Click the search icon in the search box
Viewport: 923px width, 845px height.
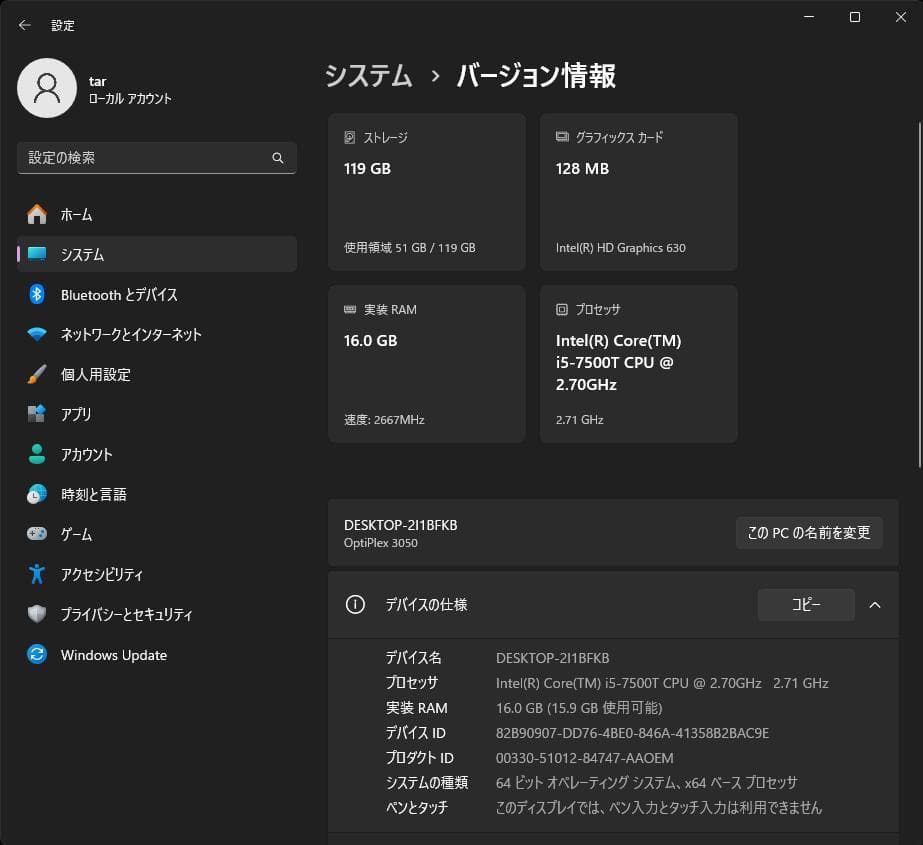[278, 157]
